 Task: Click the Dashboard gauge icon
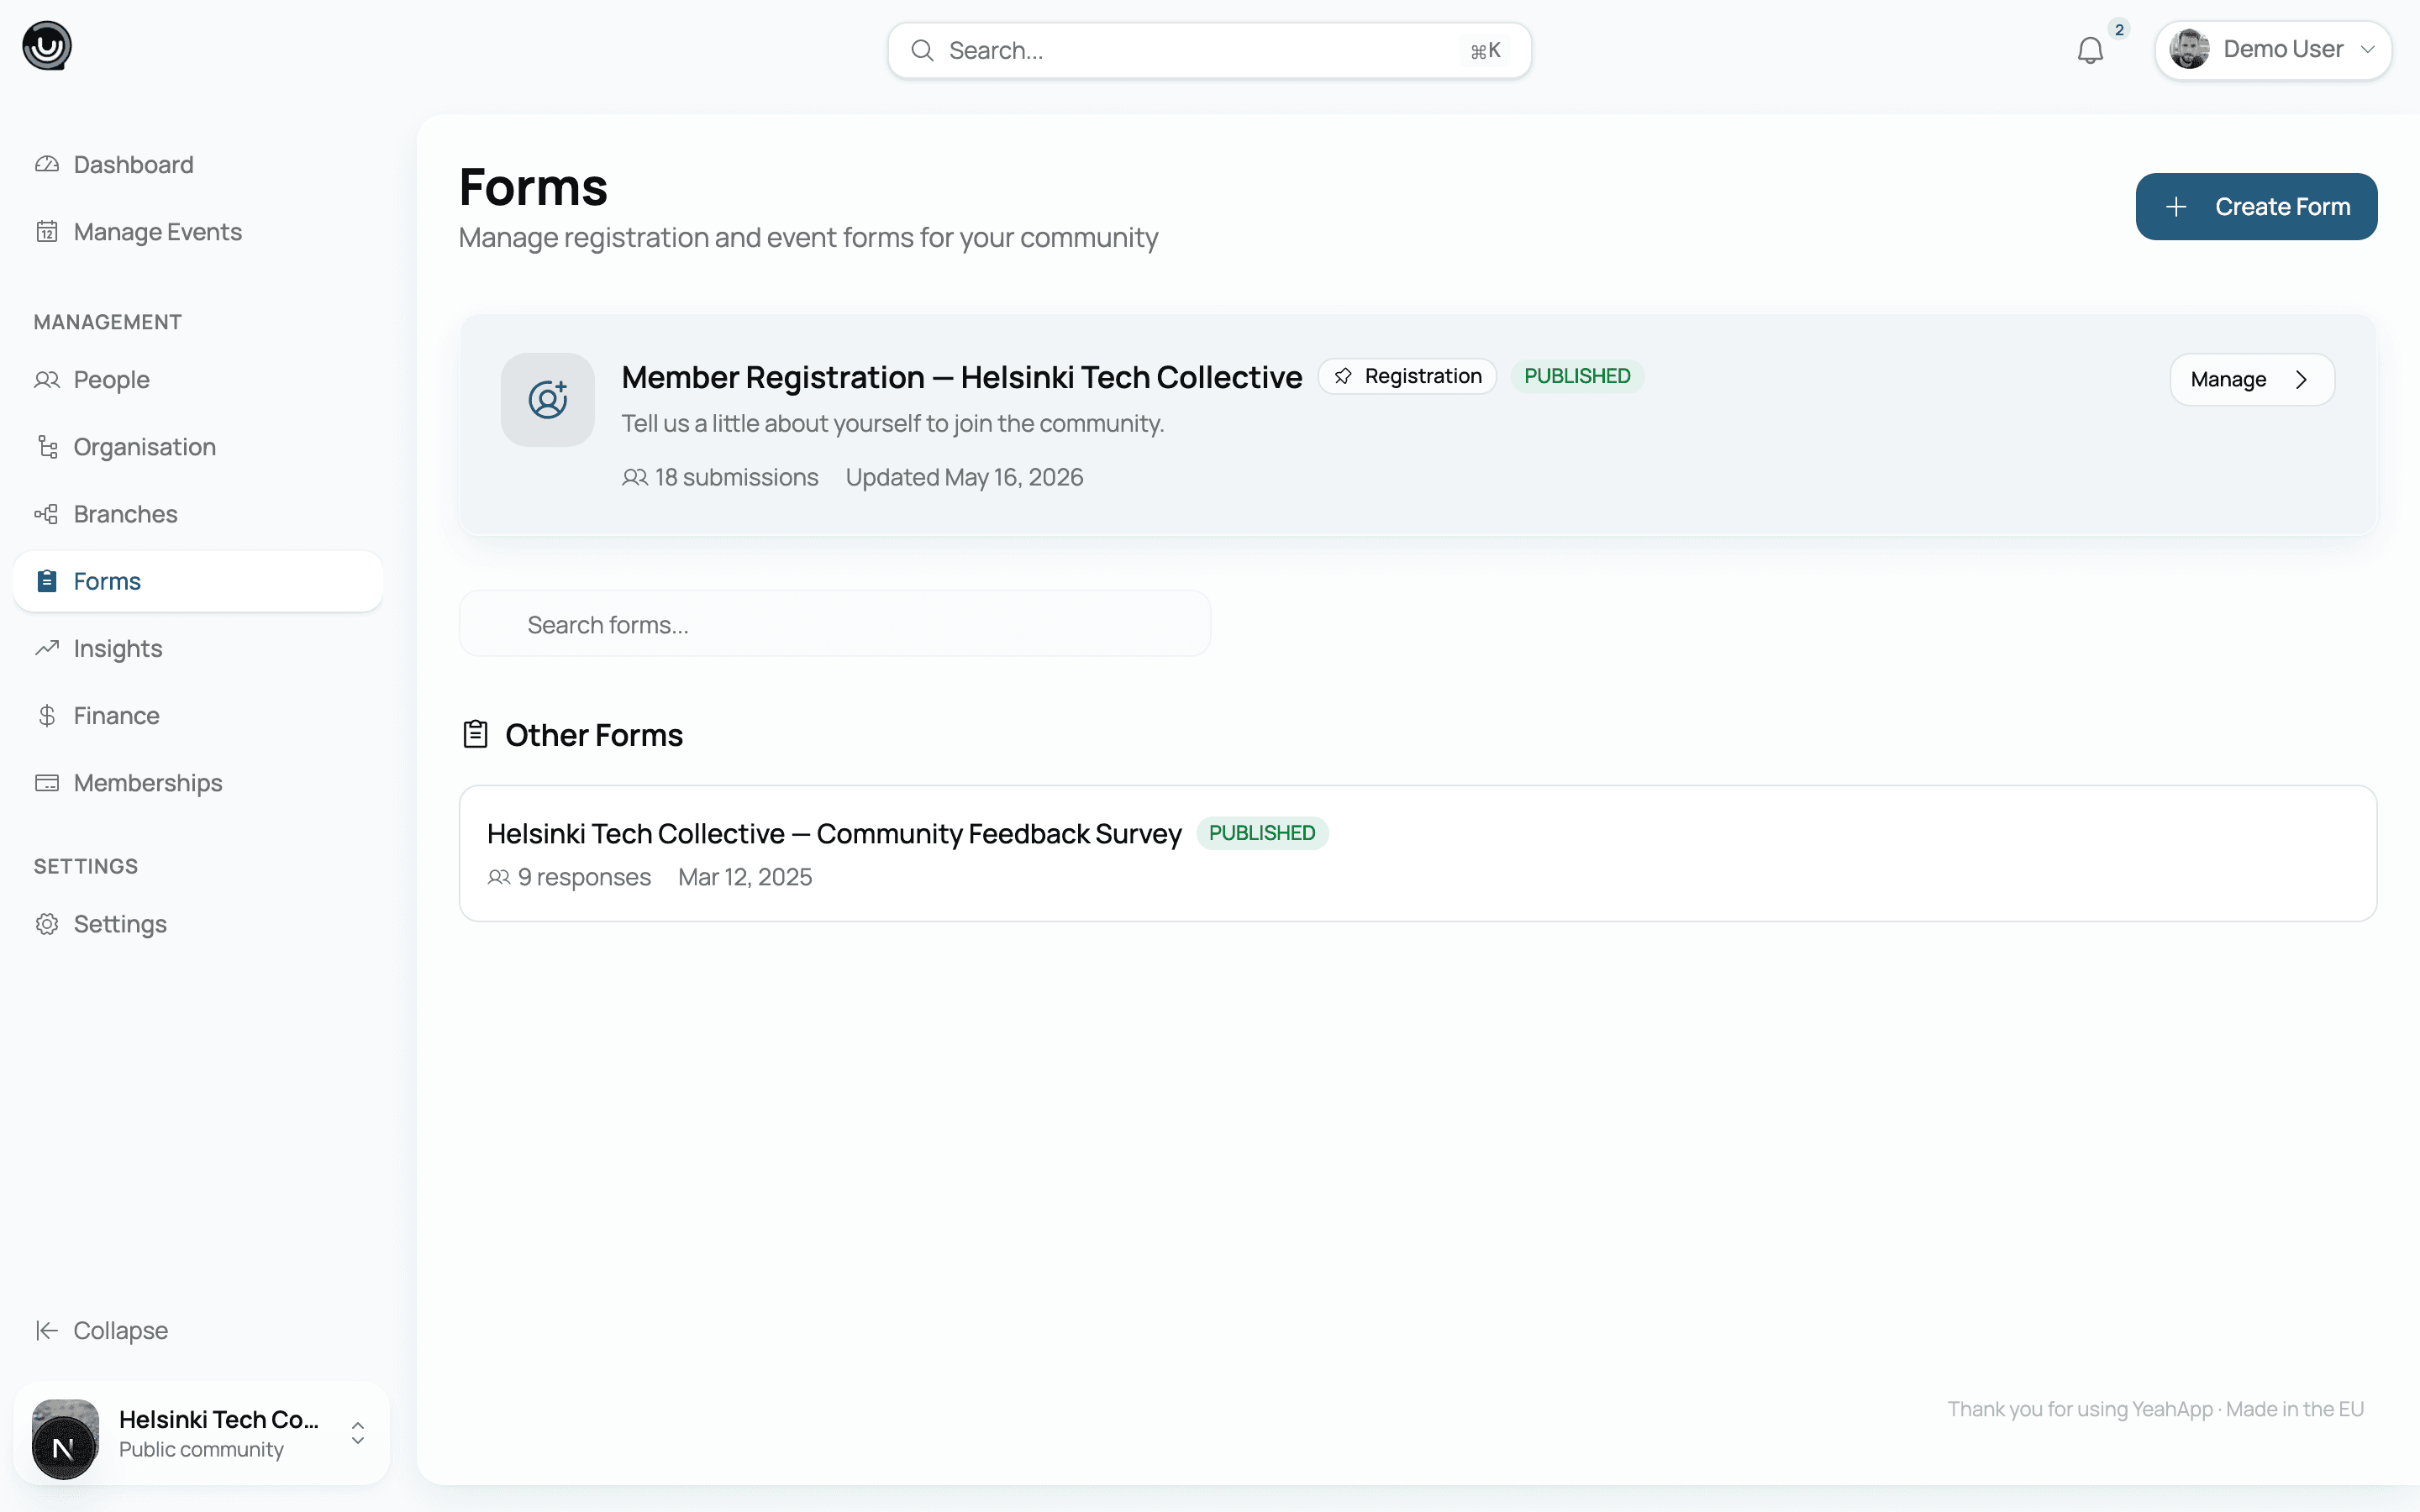[47, 165]
